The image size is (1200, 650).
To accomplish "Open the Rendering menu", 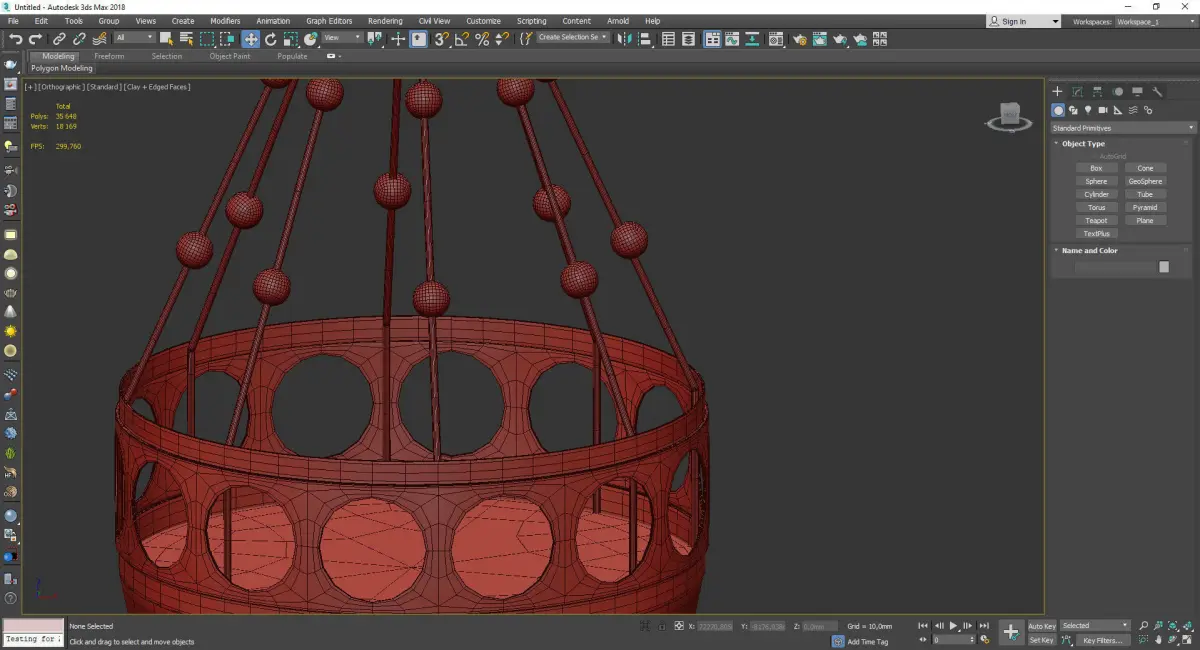I will point(384,21).
